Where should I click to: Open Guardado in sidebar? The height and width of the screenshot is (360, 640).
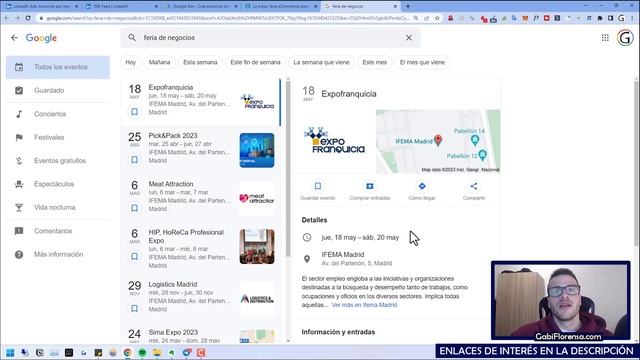[x=58, y=90]
